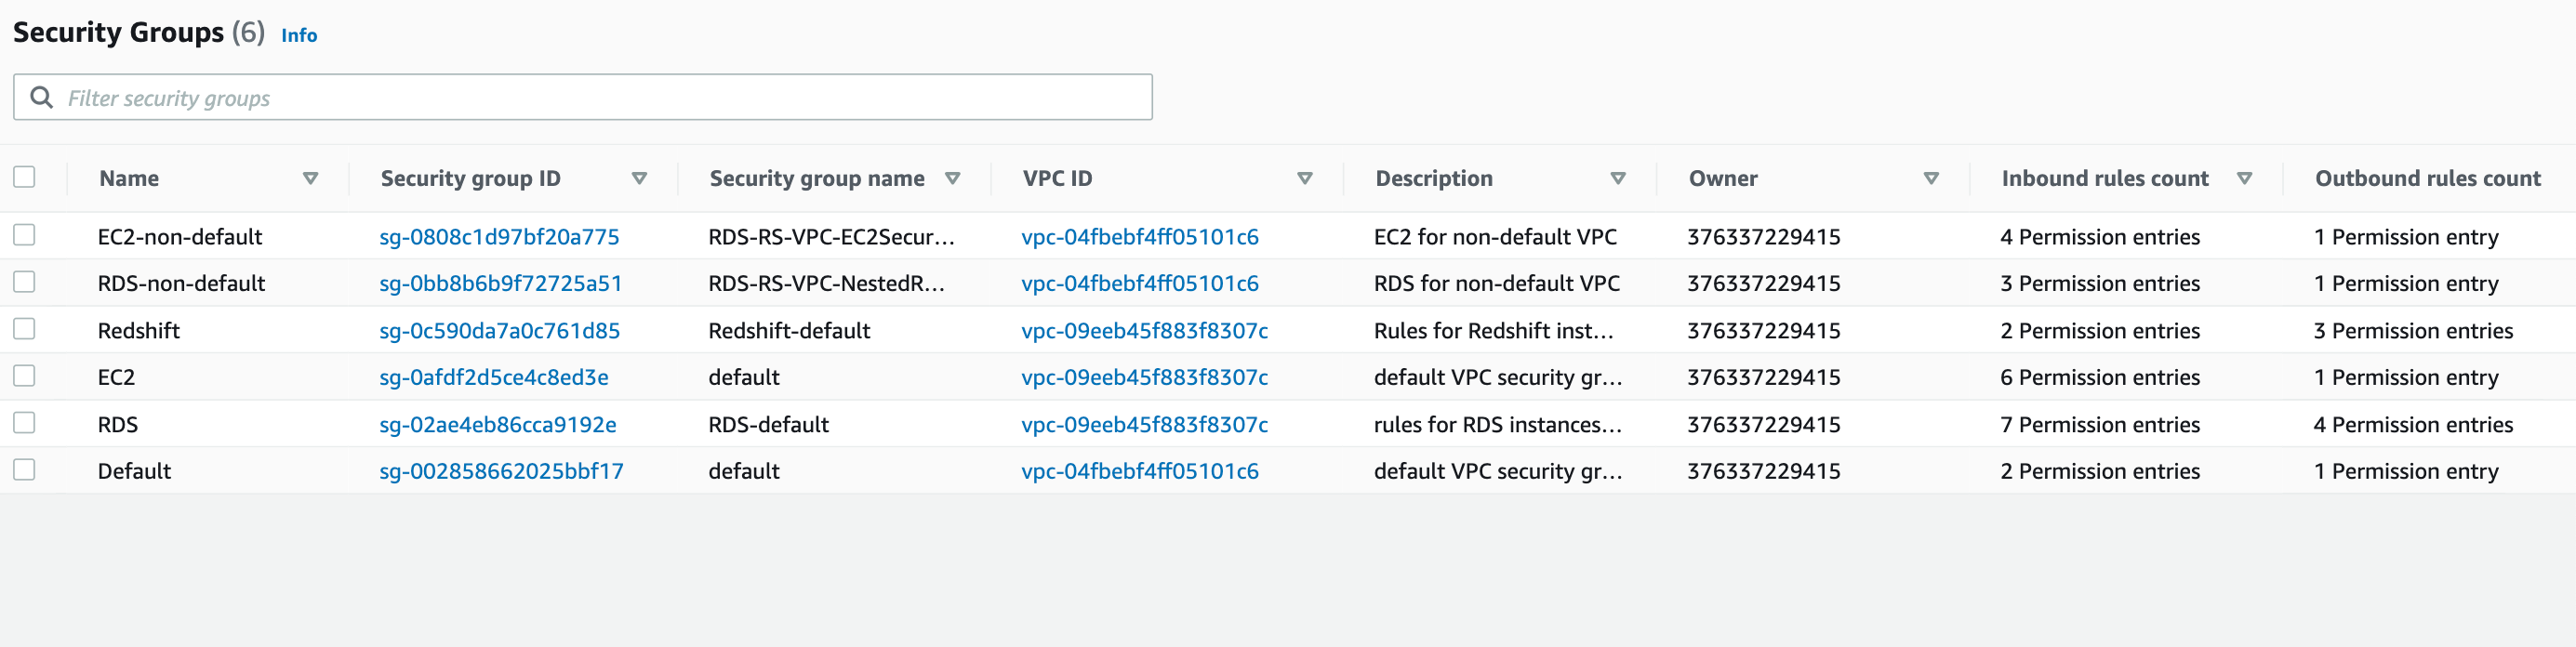This screenshot has width=2576, height=647.
Task: Sort by Name column arrow
Action: pos(310,178)
